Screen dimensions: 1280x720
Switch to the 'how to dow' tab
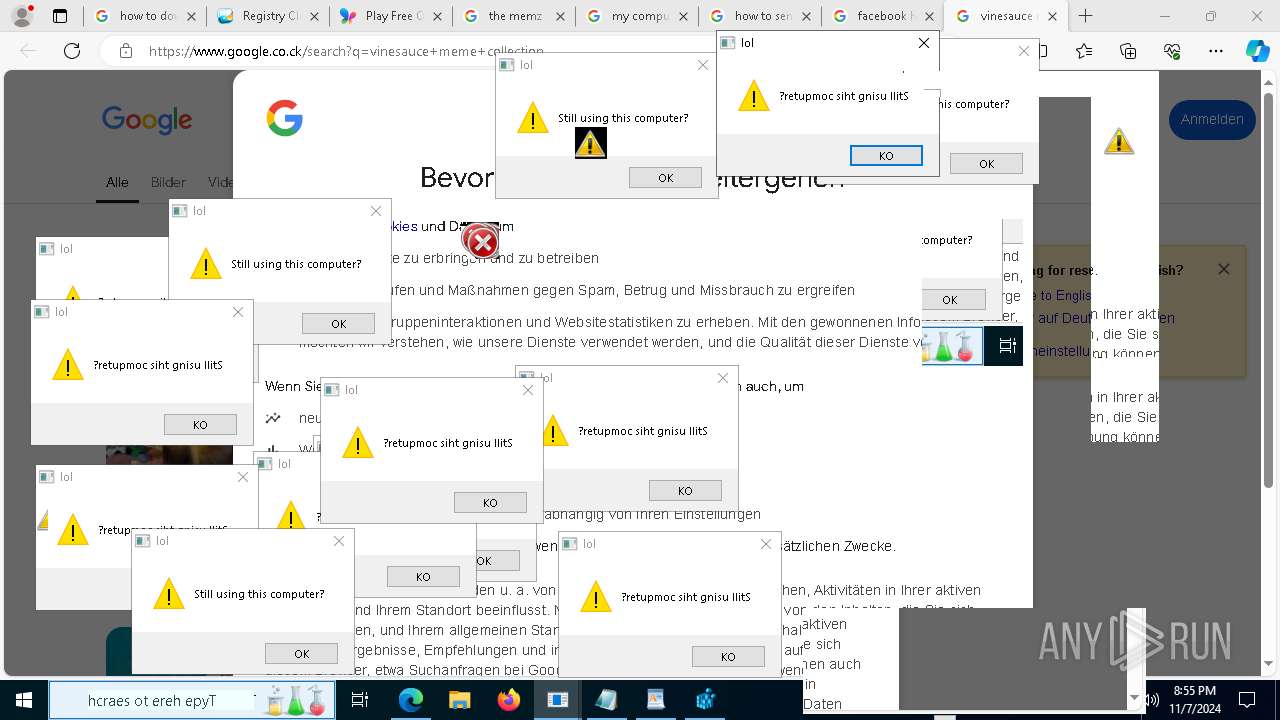144,16
